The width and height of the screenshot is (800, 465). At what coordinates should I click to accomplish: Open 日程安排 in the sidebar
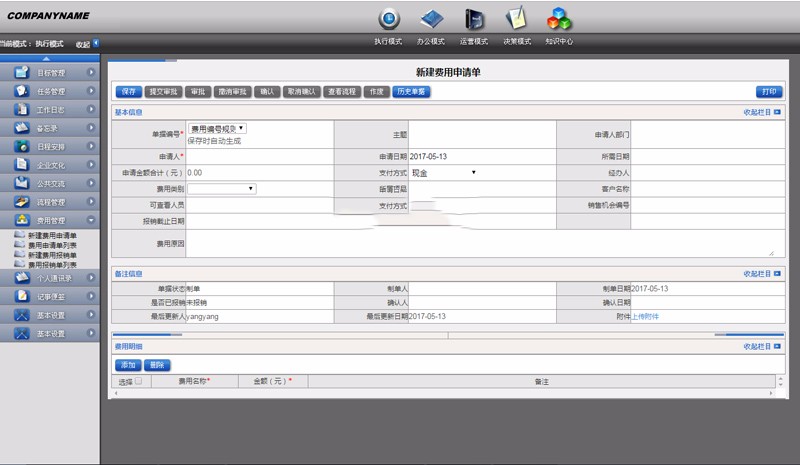point(22,146)
